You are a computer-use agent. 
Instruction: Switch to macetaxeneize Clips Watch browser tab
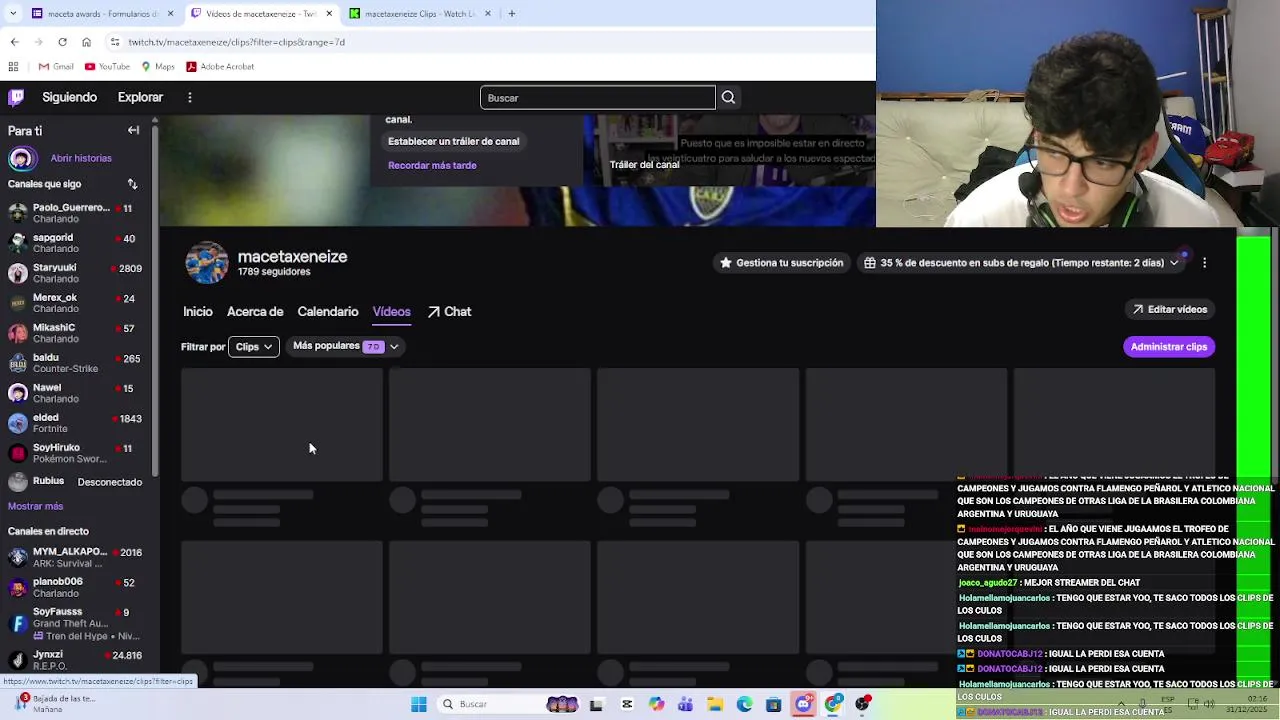[x=420, y=14]
